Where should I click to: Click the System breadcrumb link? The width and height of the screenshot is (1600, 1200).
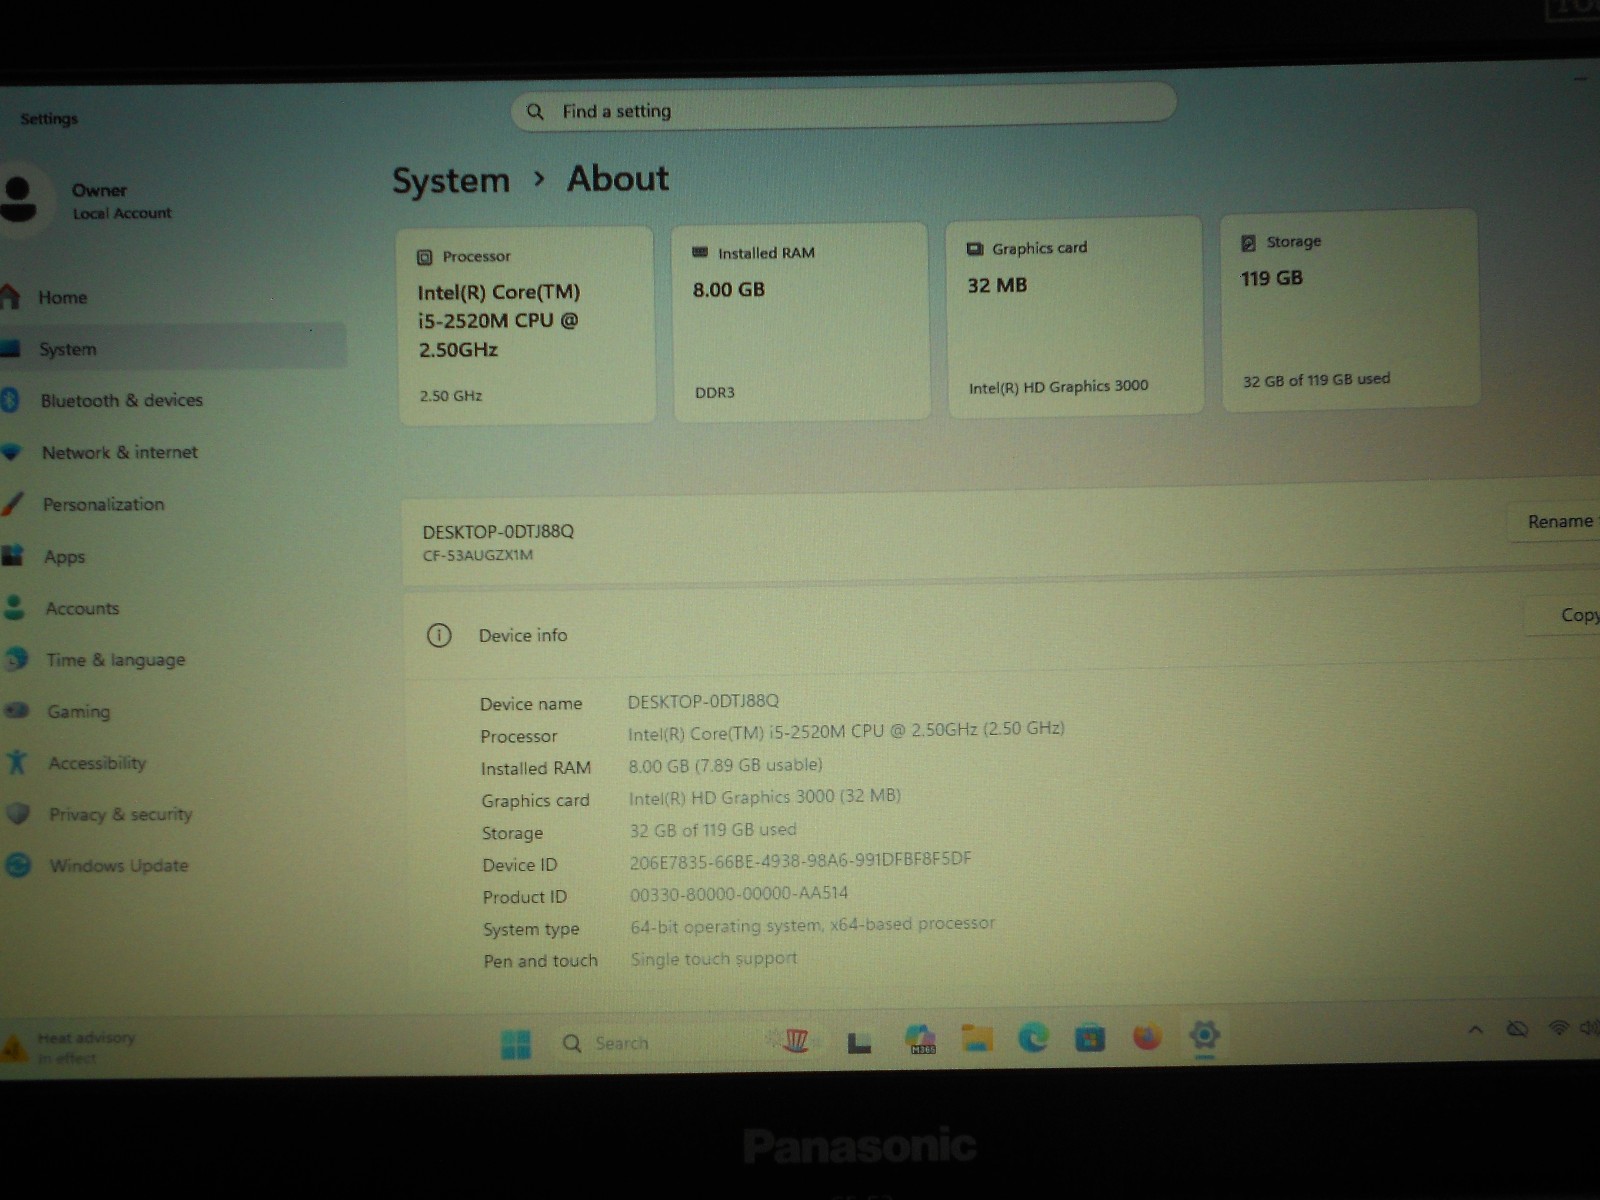[451, 181]
